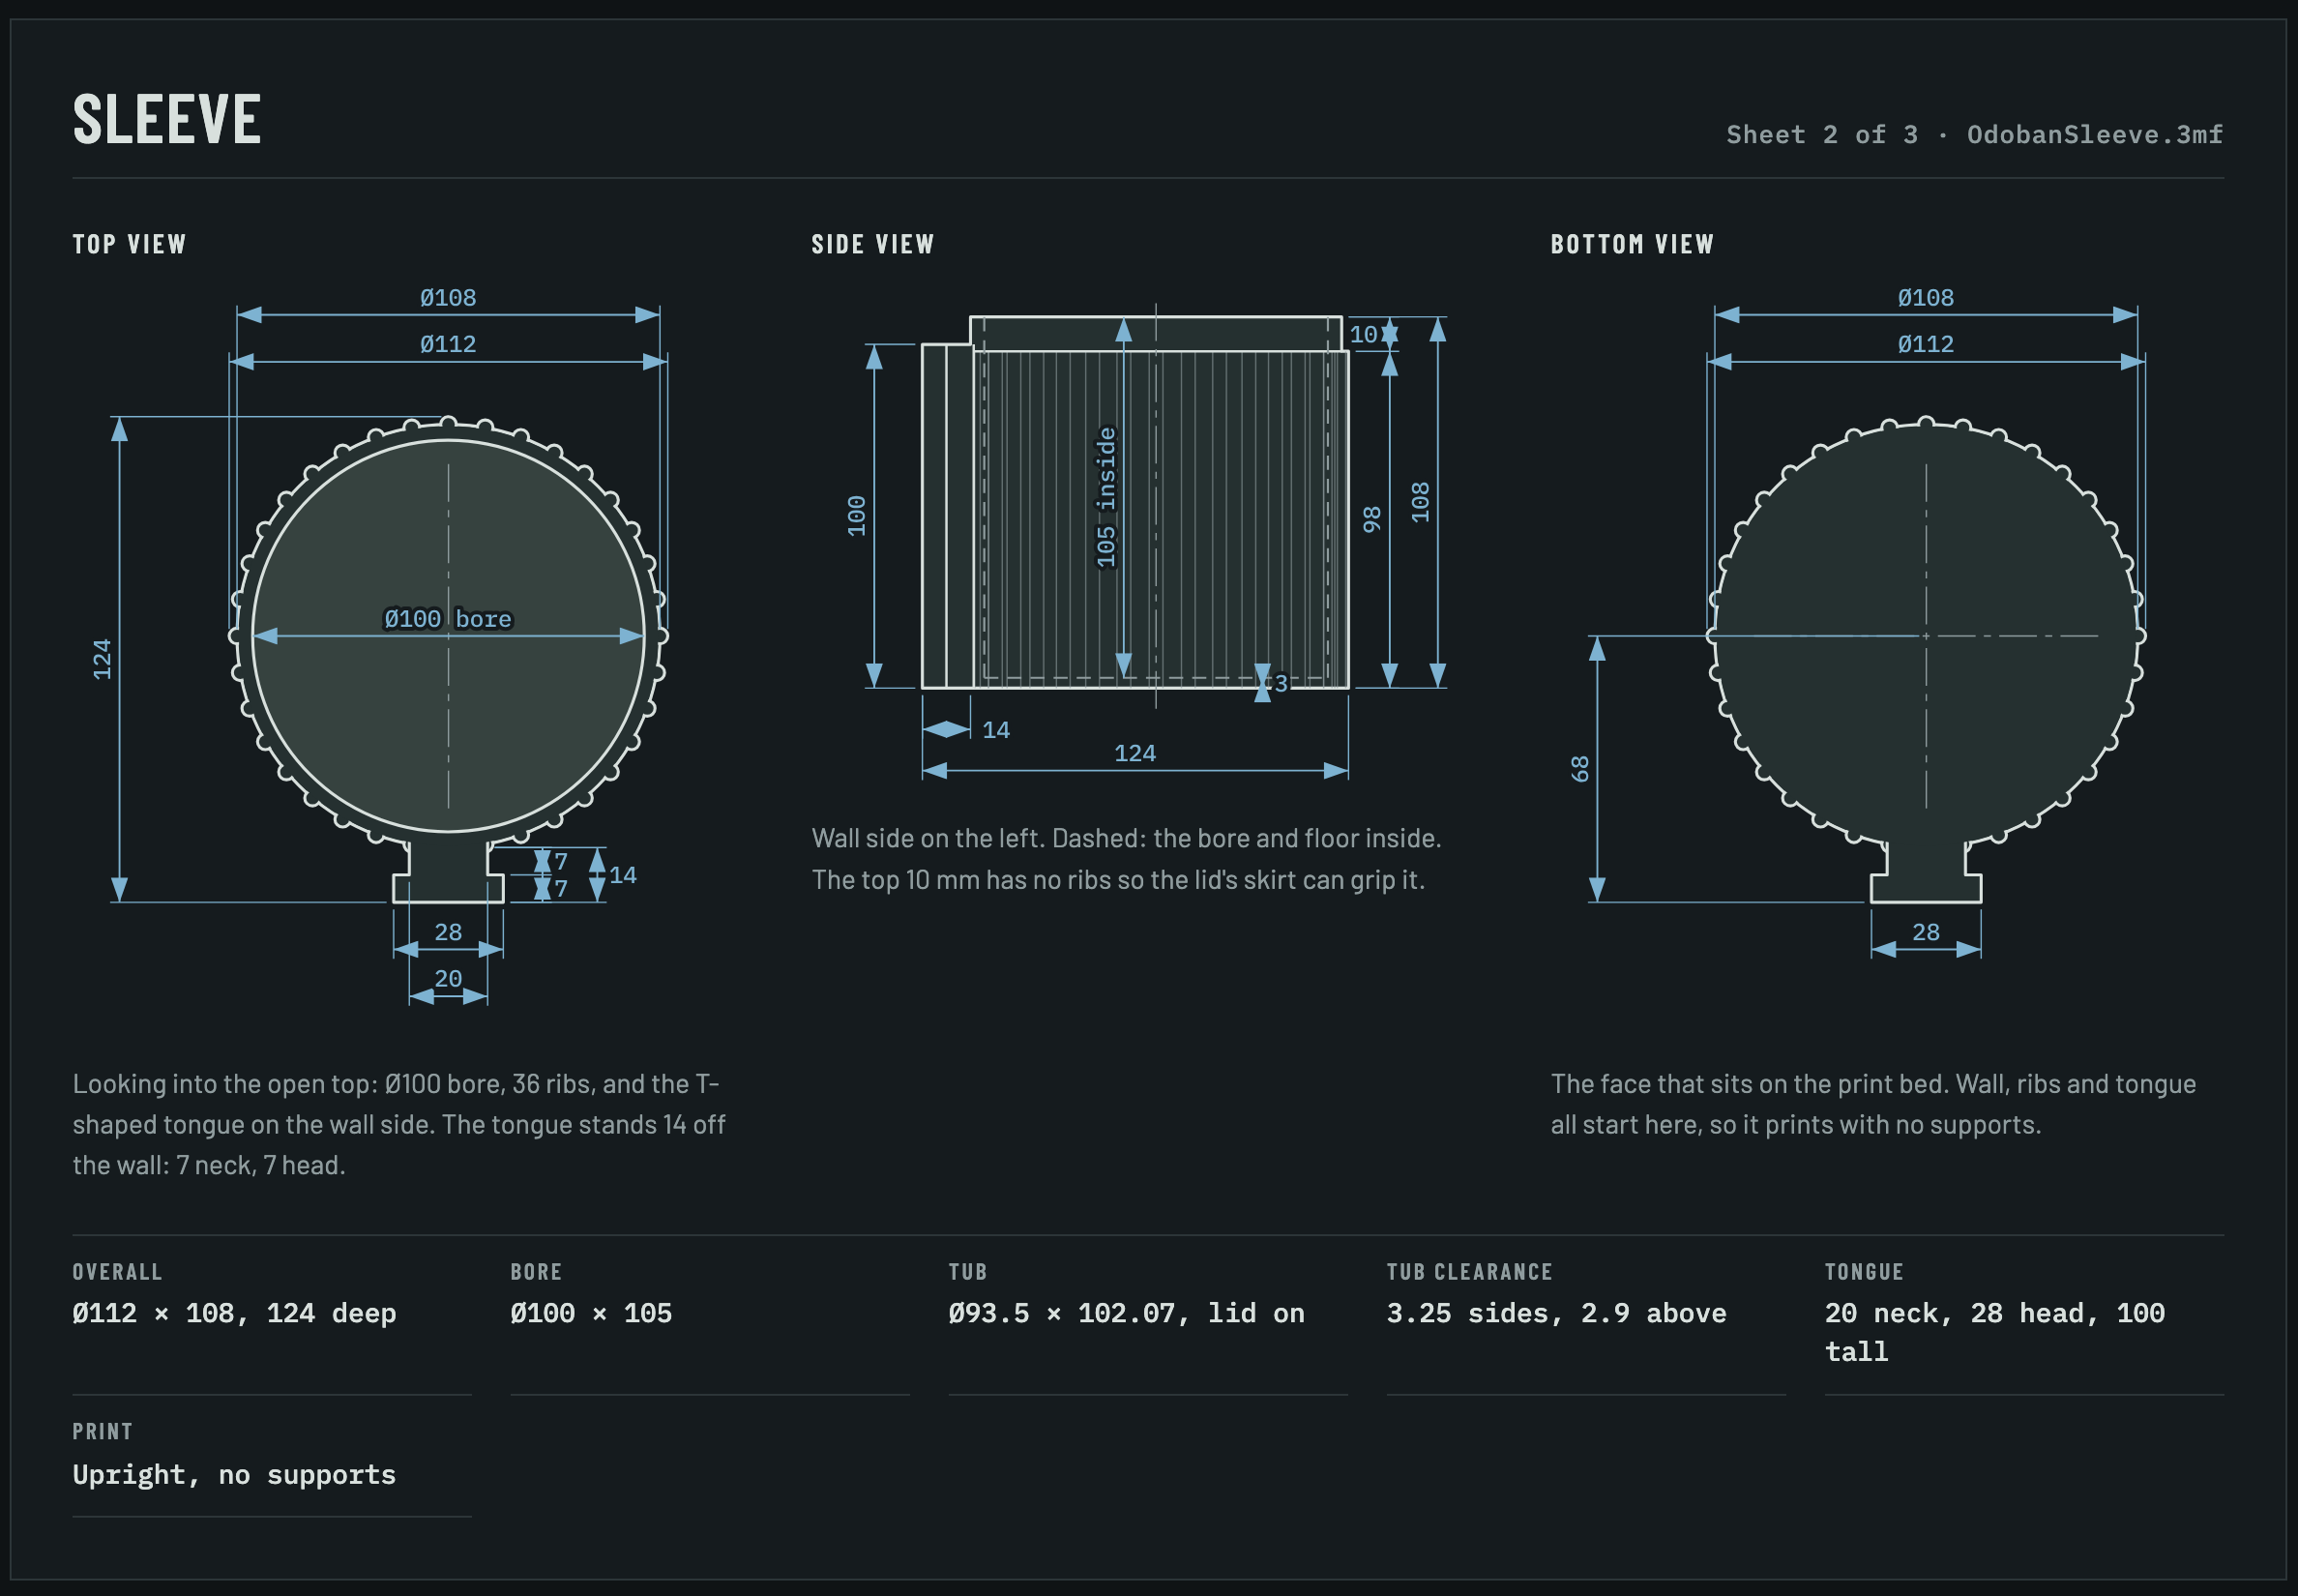Click the '105 inside' dimension in side view
This screenshot has height=1596, width=2298.
tap(1106, 497)
